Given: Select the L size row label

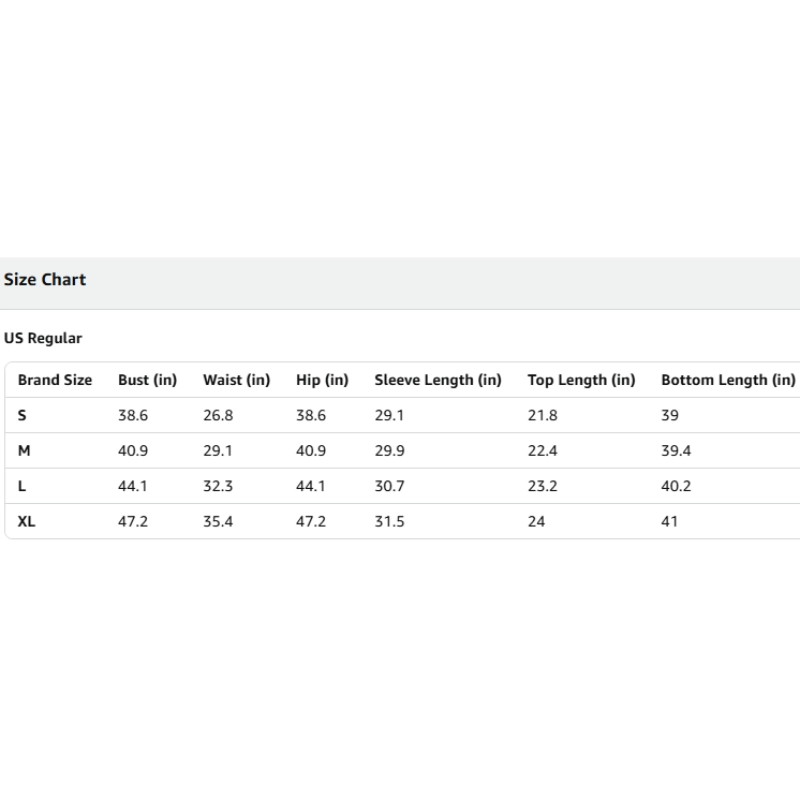Looking at the screenshot, I should [22, 486].
